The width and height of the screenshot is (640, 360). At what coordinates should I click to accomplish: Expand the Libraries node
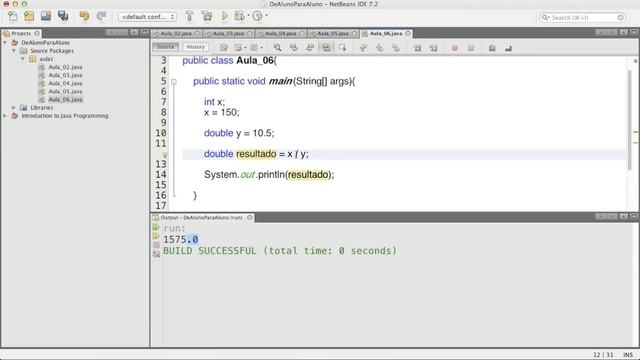(14, 107)
